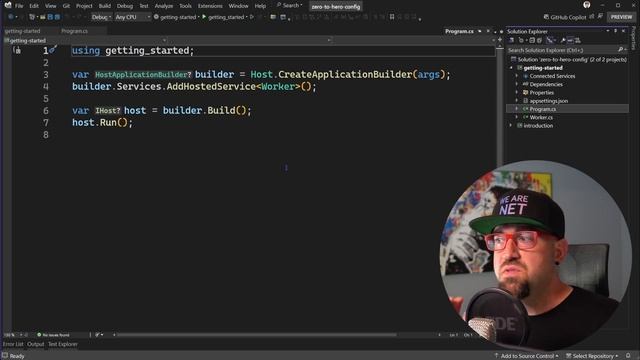The image size is (640, 360).
Task: Click the Save All toolbar icon
Action: pos(57,17)
